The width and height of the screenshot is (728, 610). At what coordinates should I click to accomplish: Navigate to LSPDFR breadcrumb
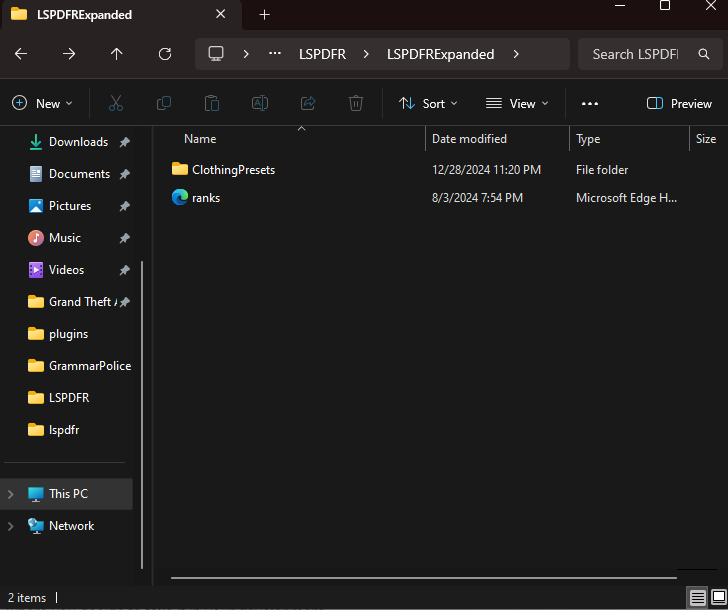[322, 54]
